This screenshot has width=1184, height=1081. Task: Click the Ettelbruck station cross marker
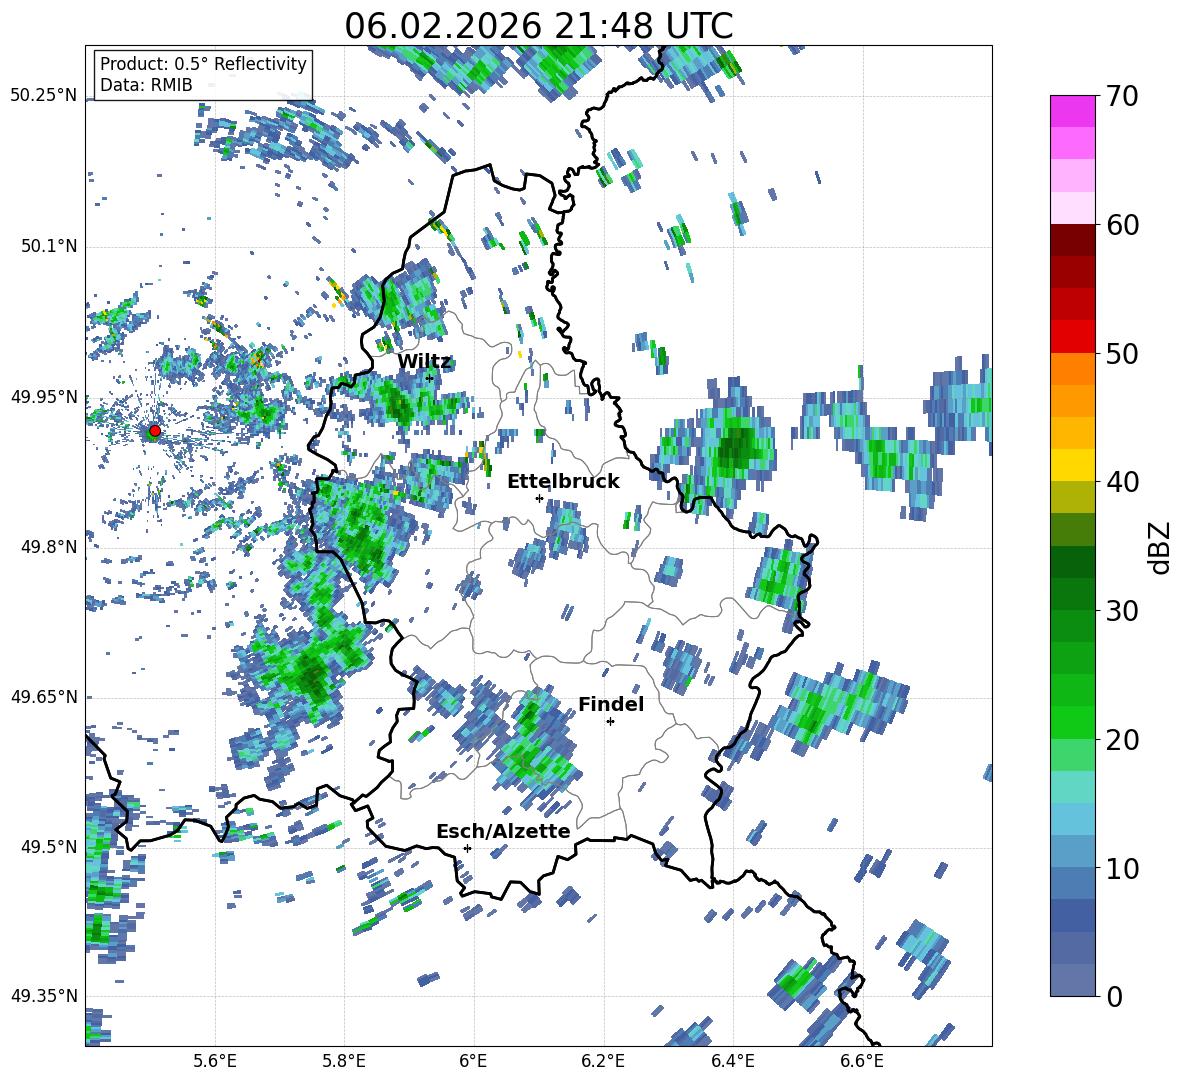(x=539, y=498)
